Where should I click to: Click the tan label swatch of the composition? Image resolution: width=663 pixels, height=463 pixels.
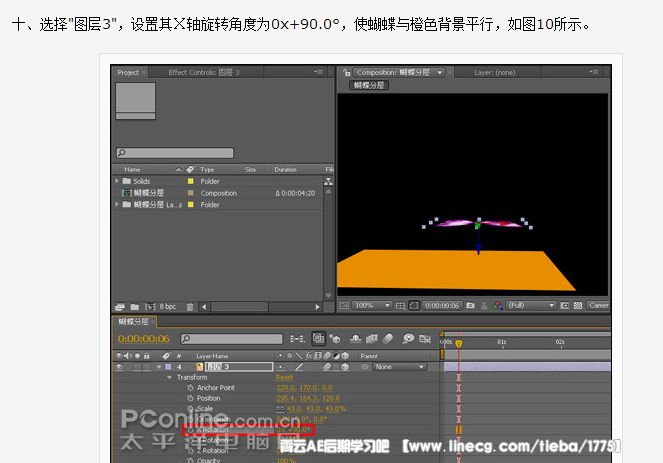[191, 193]
